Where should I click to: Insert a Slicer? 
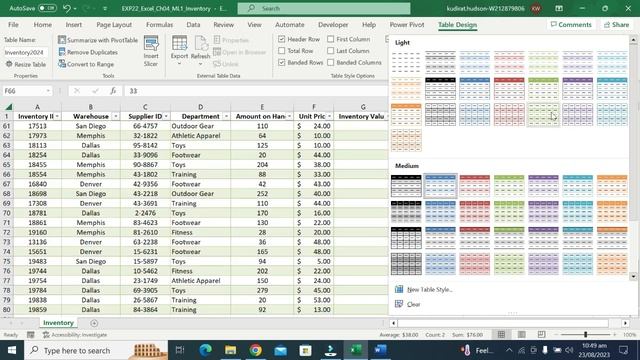151,51
